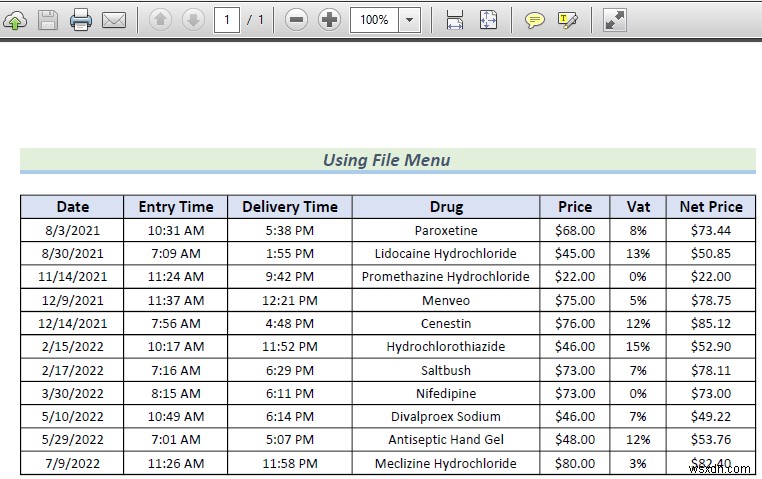
Task: Click the upload to cloud icon
Action: click(x=15, y=20)
